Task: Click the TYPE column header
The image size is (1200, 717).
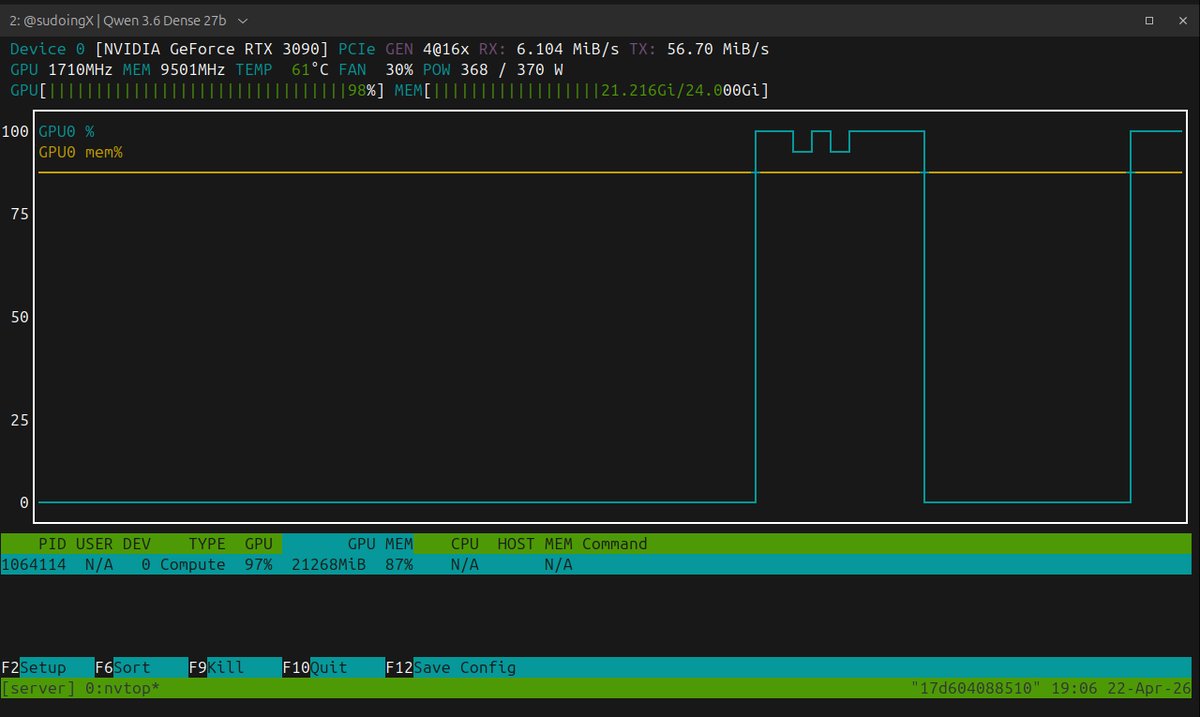Action: pyautogui.click(x=207, y=544)
